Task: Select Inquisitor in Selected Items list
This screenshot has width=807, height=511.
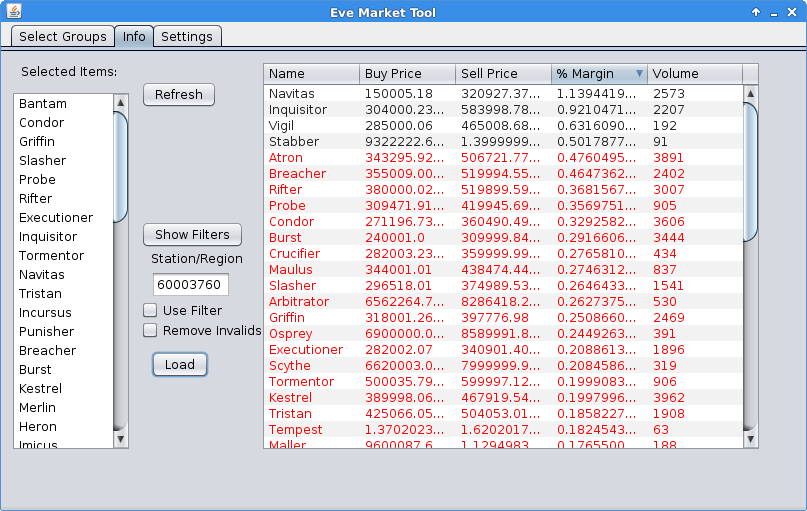Action: click(63, 237)
